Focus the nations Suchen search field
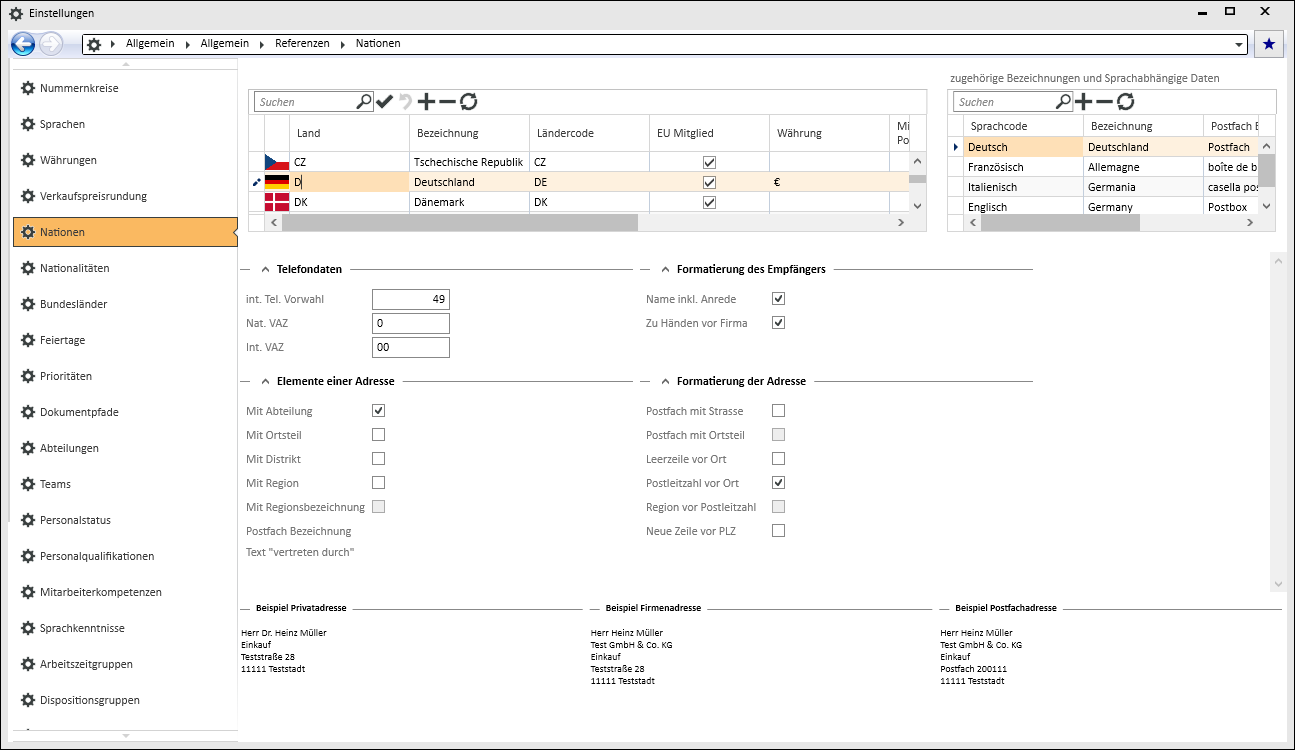The width and height of the screenshot is (1295, 750). point(305,102)
